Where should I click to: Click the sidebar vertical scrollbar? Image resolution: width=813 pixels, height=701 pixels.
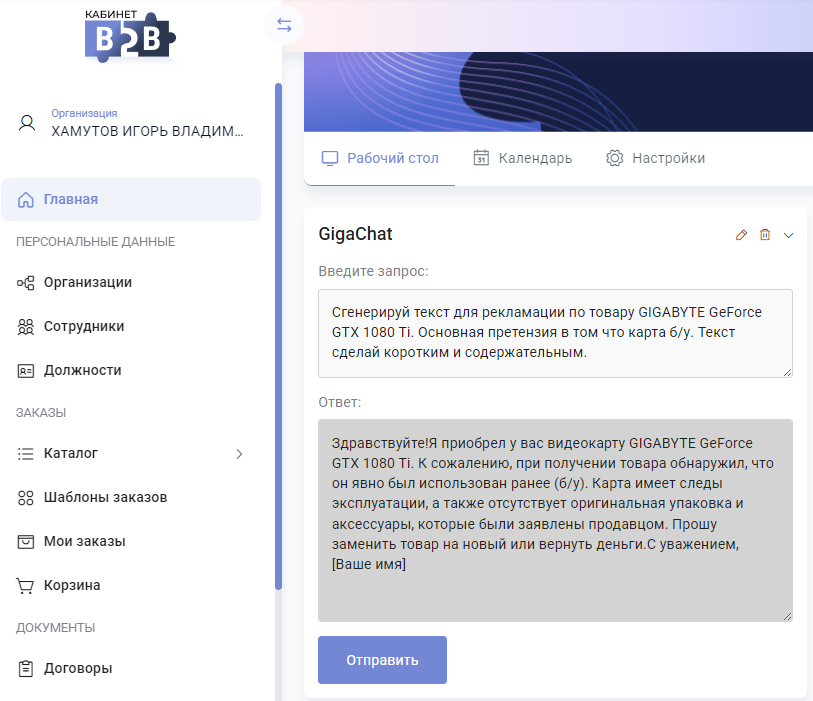(x=278, y=336)
